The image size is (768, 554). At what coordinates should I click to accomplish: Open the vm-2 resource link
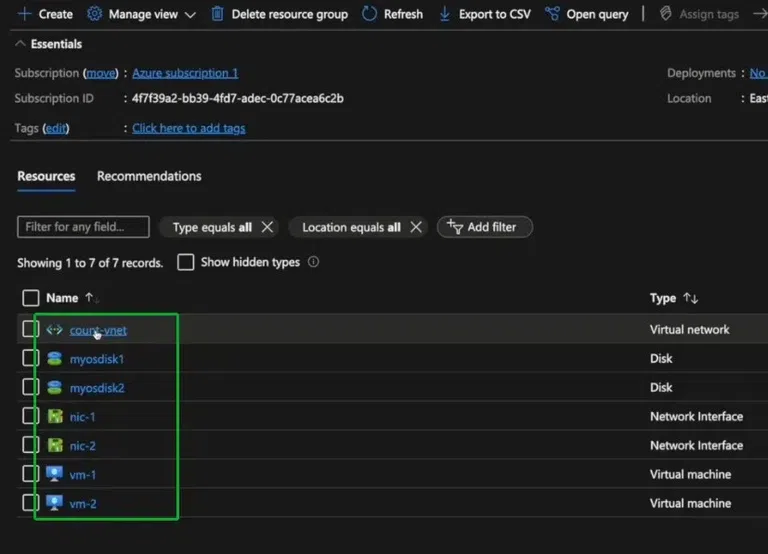[x=83, y=504]
